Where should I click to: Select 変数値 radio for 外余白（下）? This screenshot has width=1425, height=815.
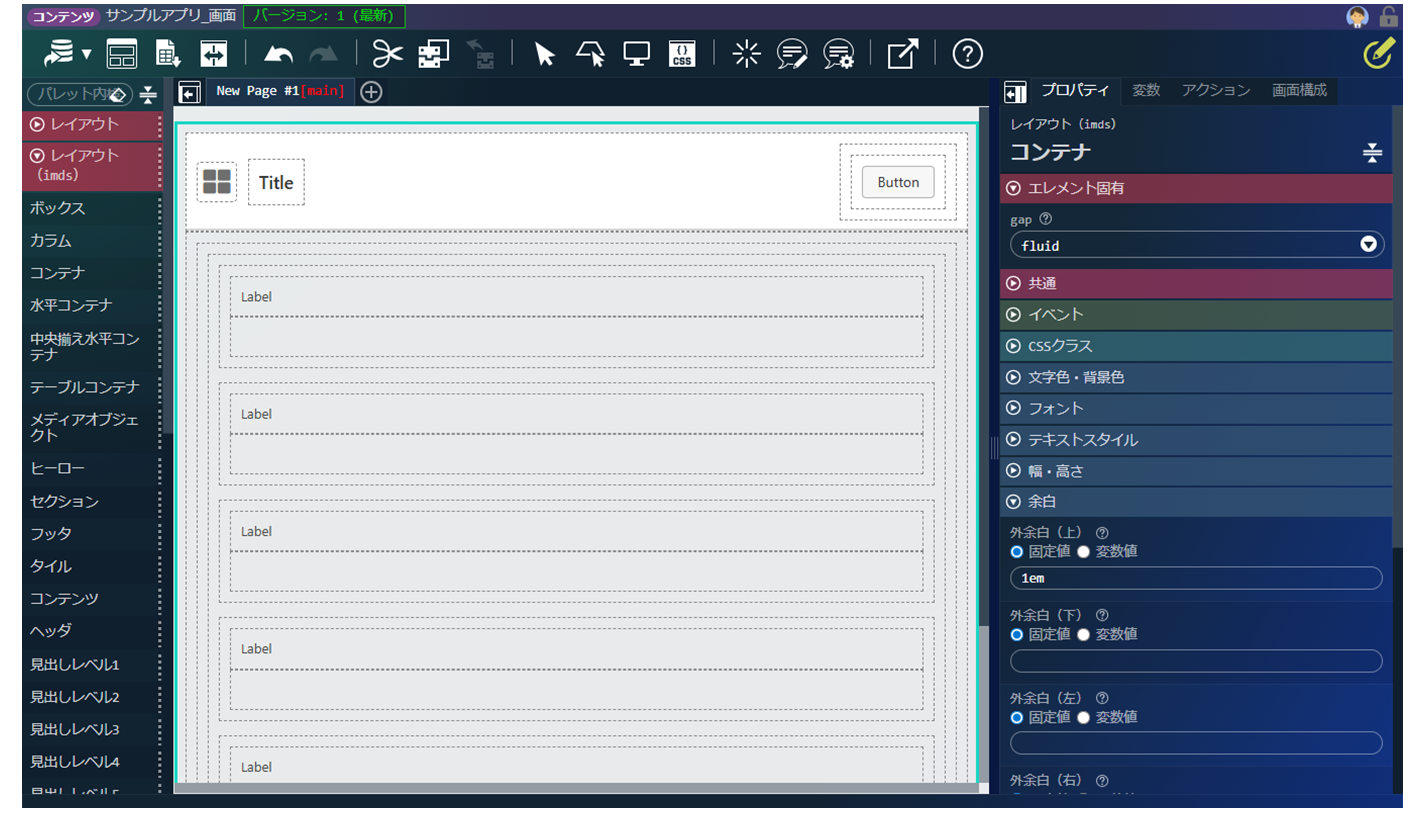[x=1083, y=634]
